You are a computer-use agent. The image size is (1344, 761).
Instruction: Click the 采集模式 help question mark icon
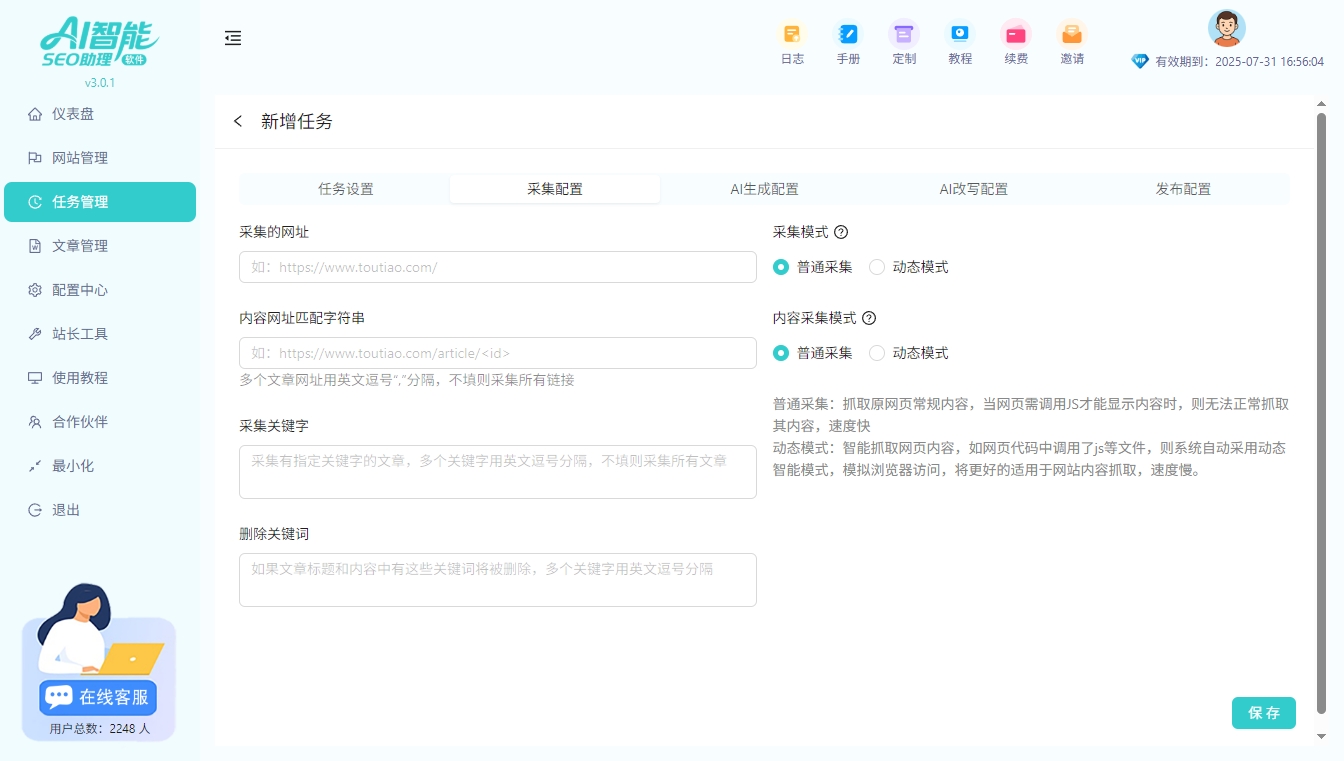click(x=842, y=232)
